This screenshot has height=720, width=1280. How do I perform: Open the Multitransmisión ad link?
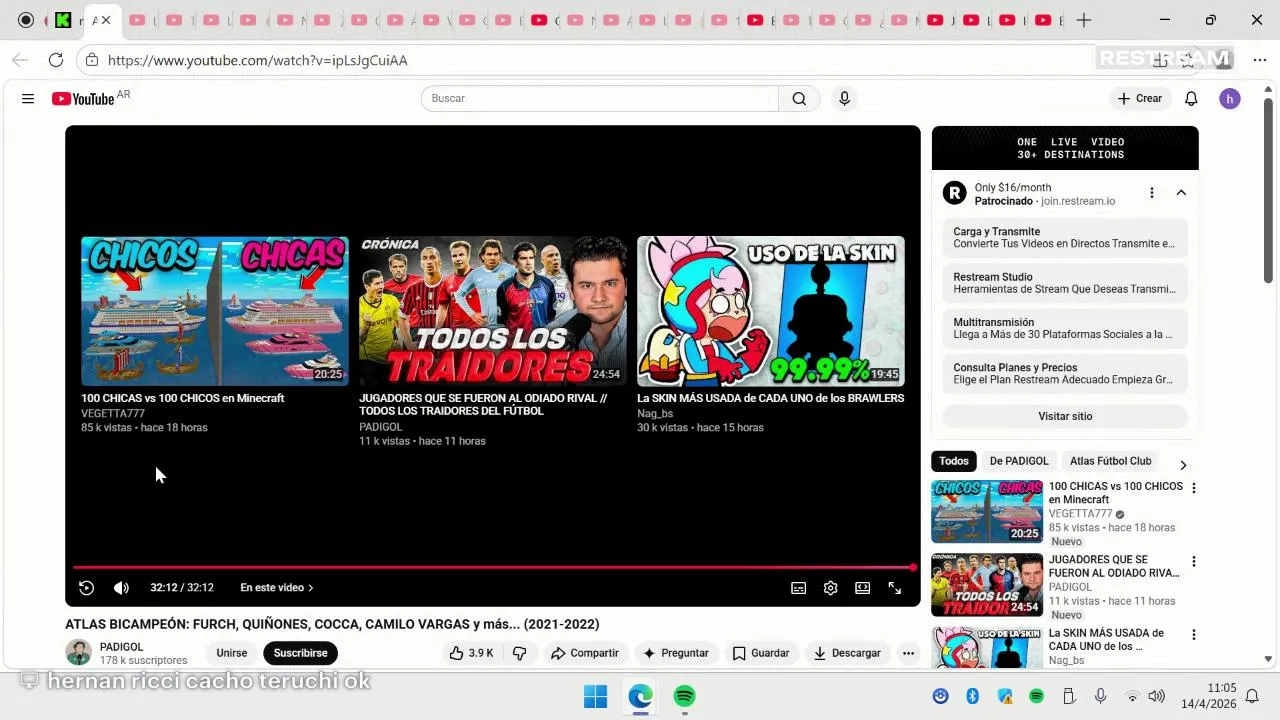point(1065,328)
